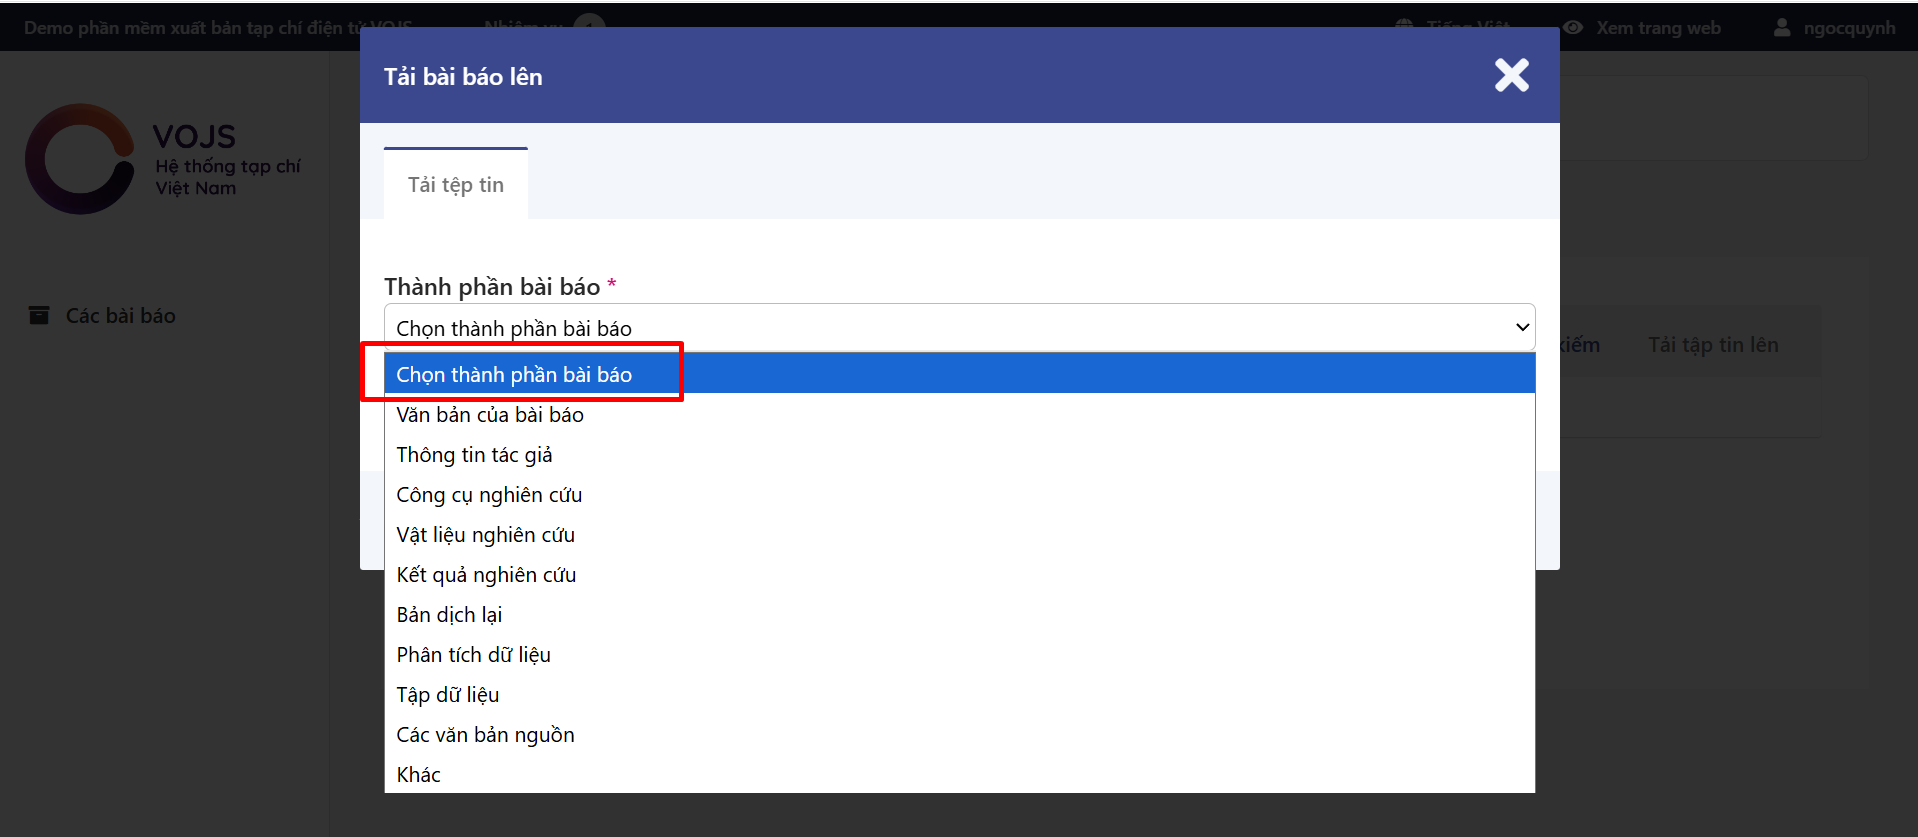Viewport: 1918px width, 837px height.
Task: Select the Tải tệp tin tab
Action: coord(456,185)
